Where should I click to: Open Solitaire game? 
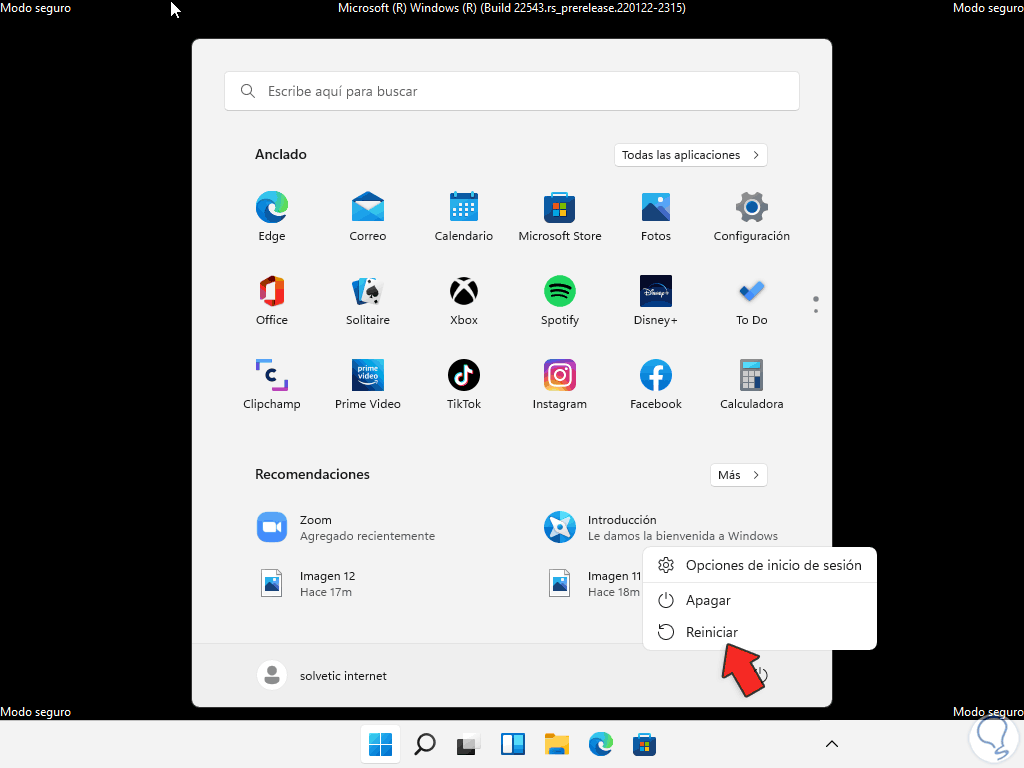click(368, 300)
